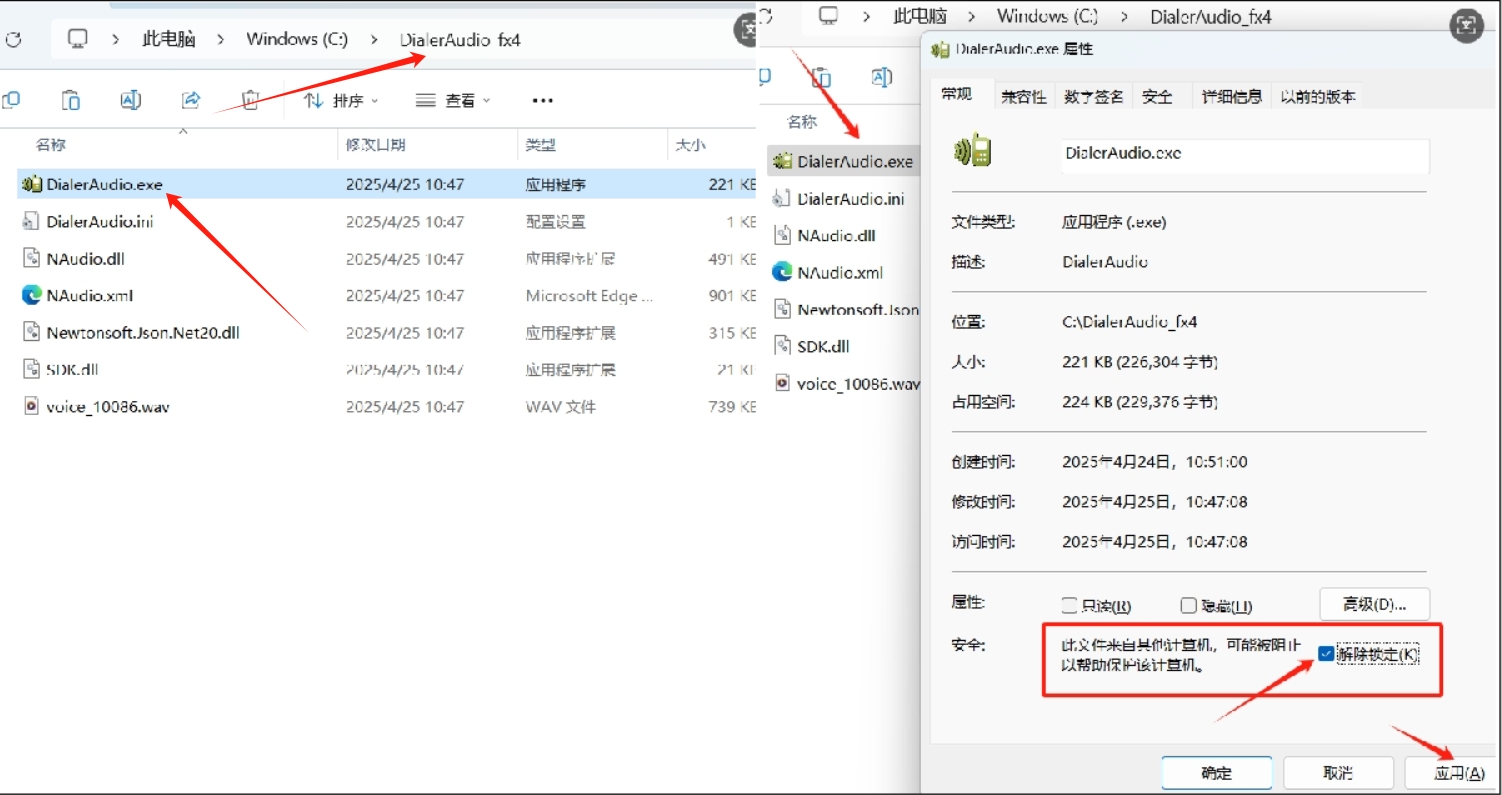Click 名称 column header in right window

[802, 122]
